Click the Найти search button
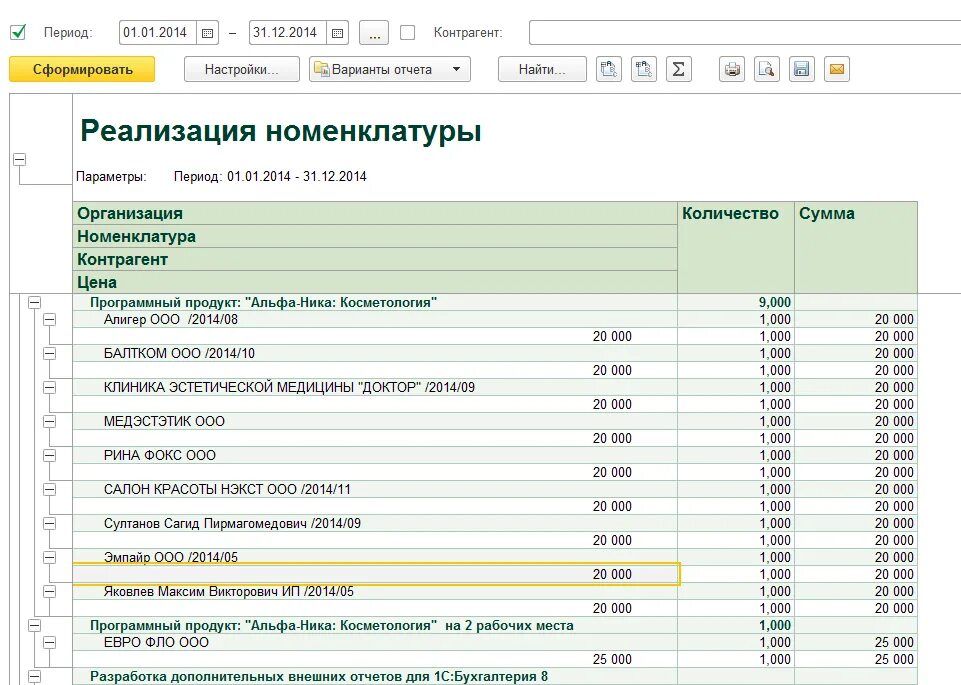This screenshot has width=961, height=685. click(x=541, y=69)
